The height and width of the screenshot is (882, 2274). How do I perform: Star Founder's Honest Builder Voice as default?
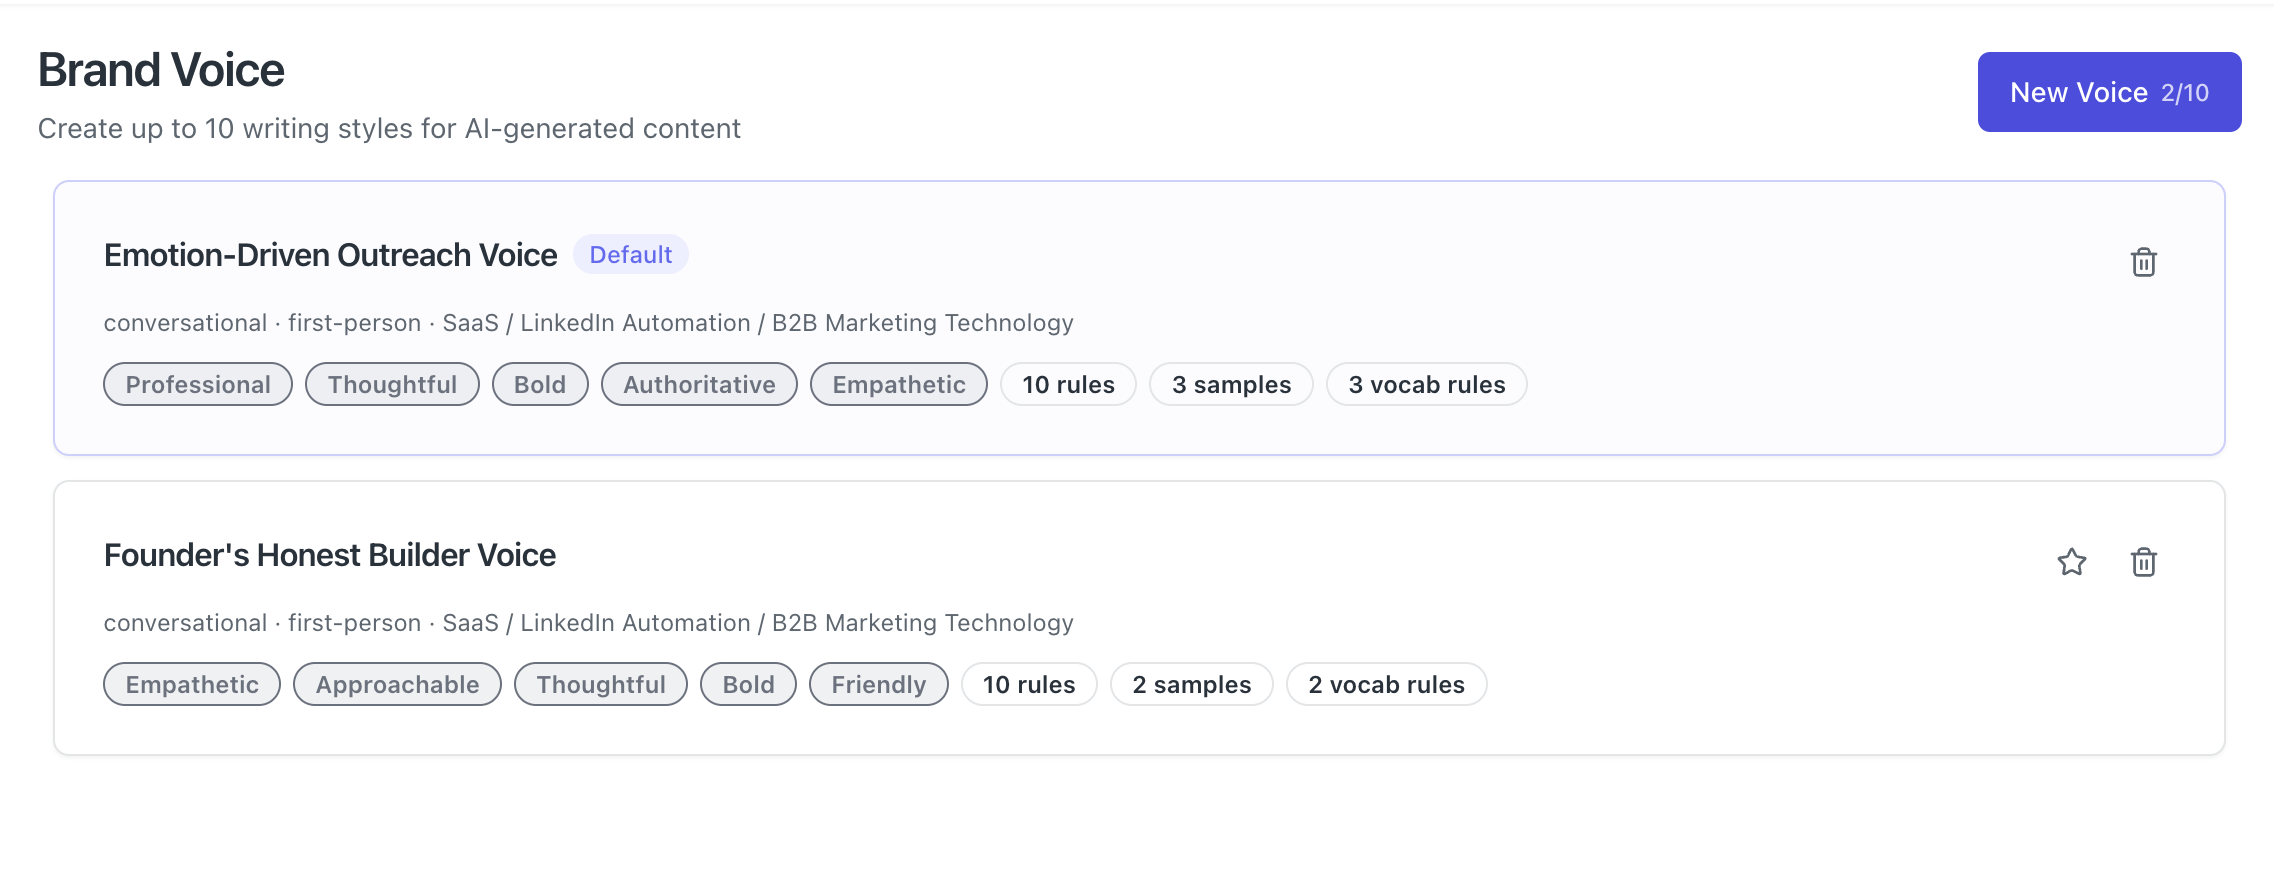[x=2071, y=562]
